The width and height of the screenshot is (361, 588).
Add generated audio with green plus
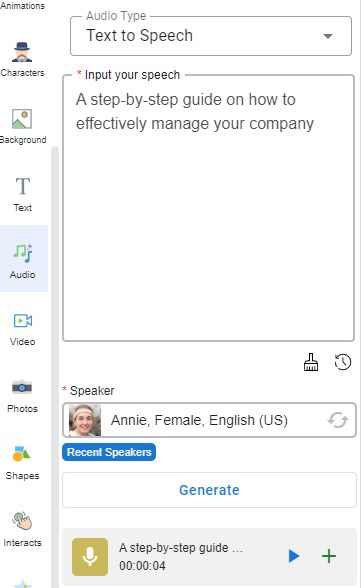[x=329, y=556]
